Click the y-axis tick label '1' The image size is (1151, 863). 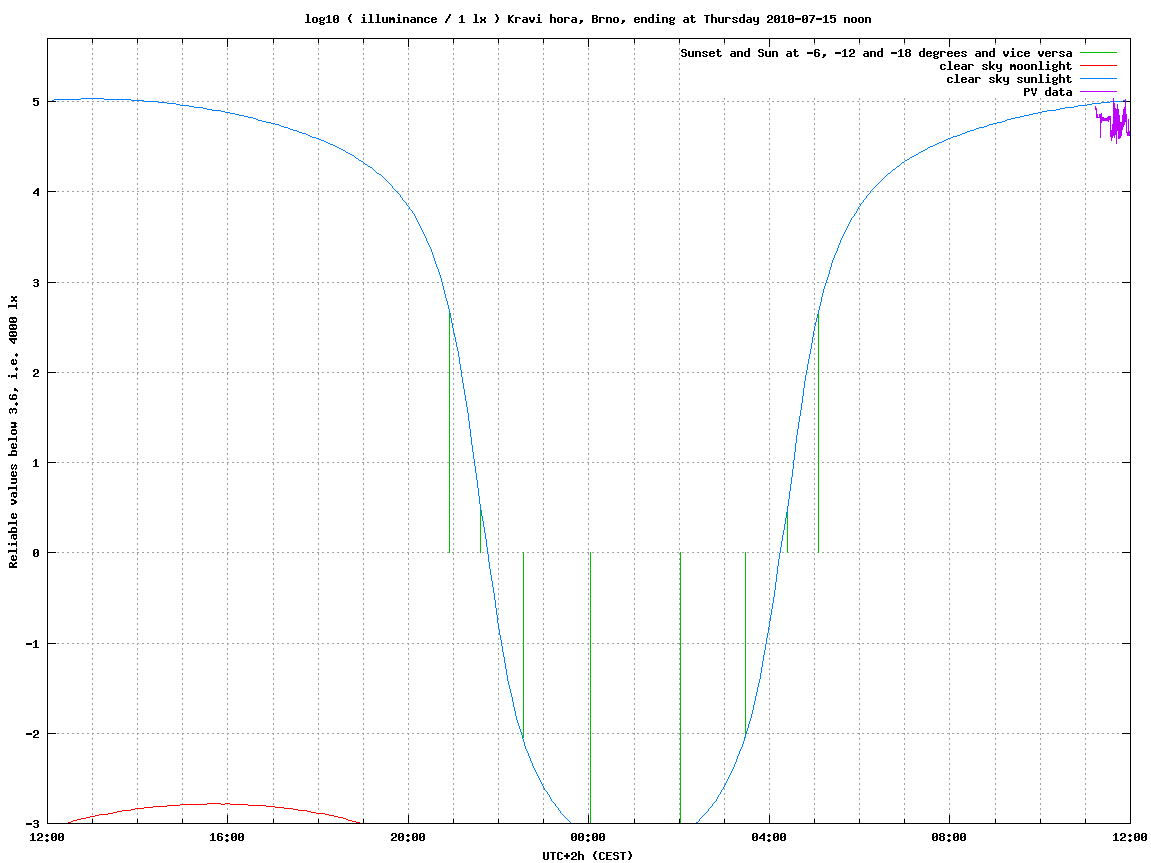tap(36, 463)
